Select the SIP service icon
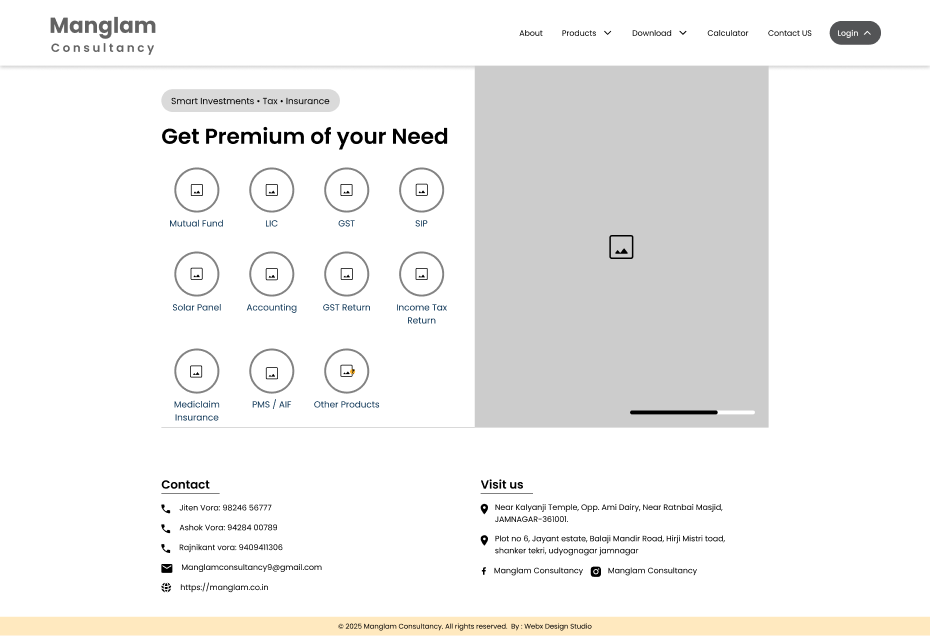Image resolution: width=930 pixels, height=636 pixels. click(421, 190)
